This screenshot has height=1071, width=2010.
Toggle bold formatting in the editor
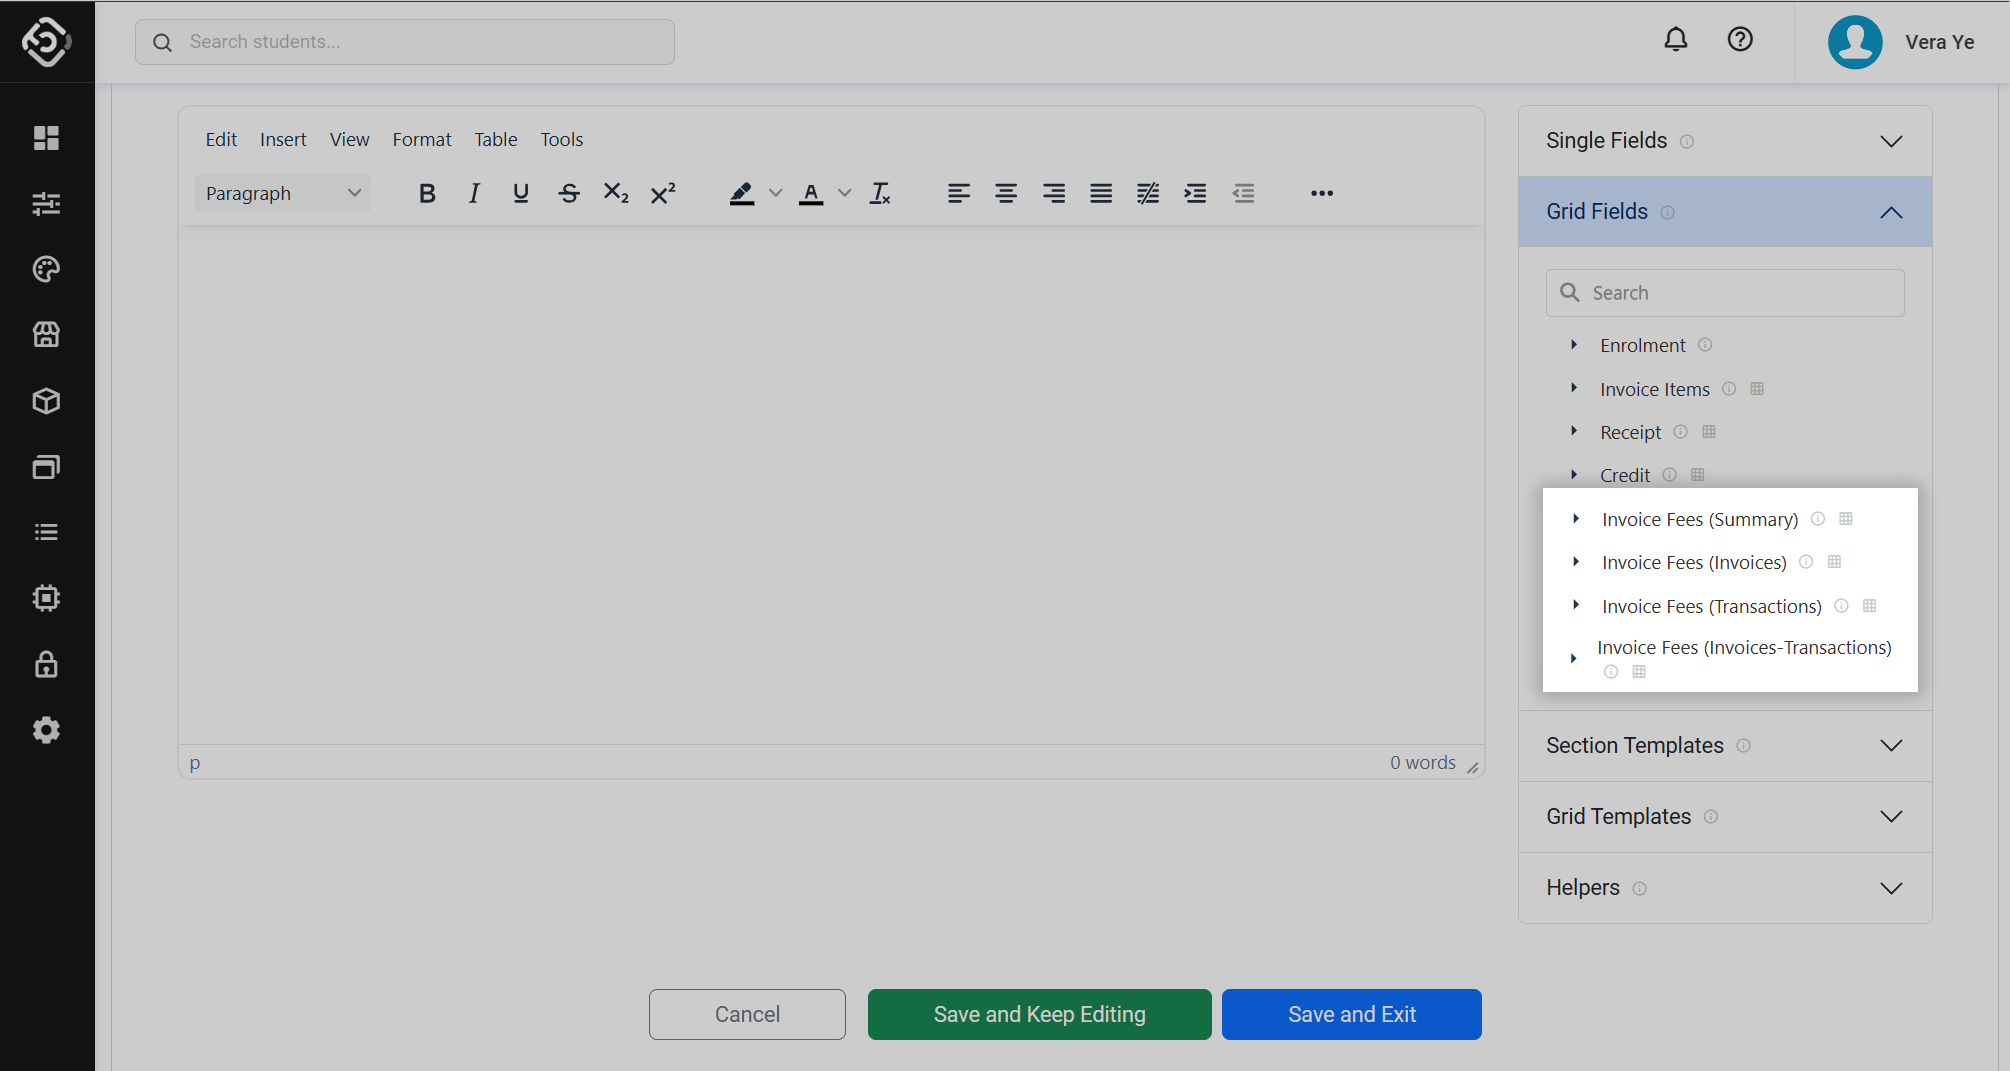(427, 194)
